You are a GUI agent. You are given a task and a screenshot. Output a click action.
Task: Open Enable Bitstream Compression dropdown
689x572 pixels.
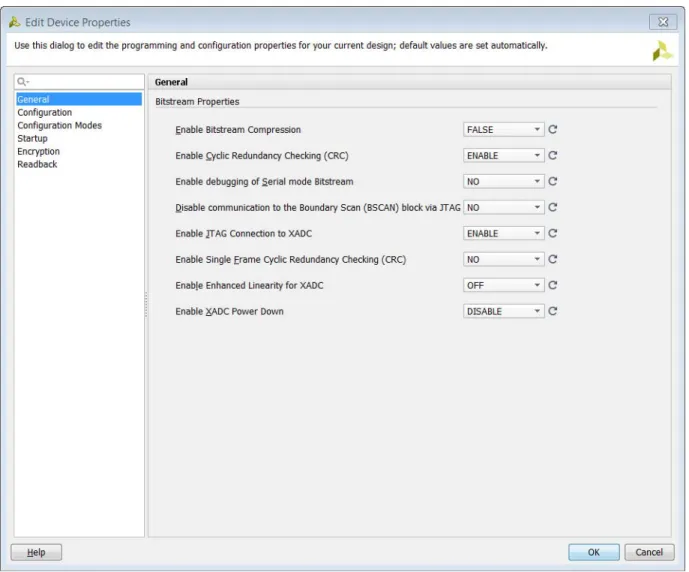coord(504,130)
